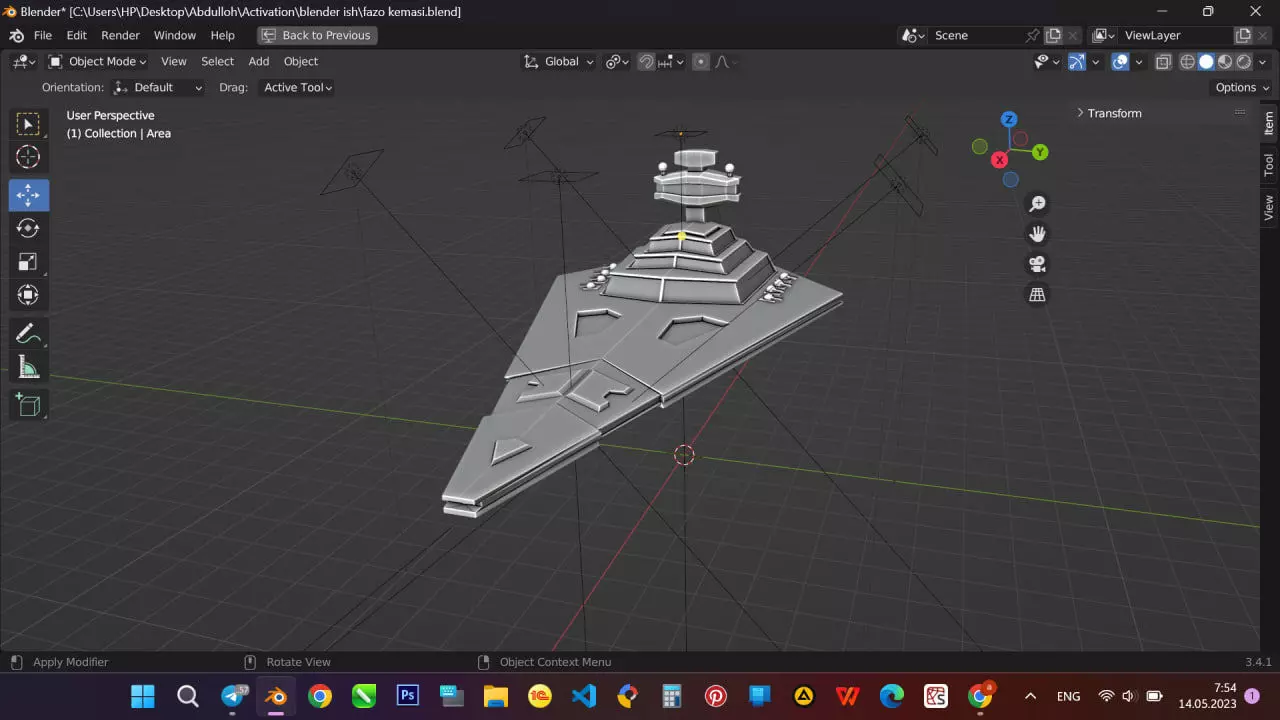Open the editor type dropdown

(x=24, y=62)
